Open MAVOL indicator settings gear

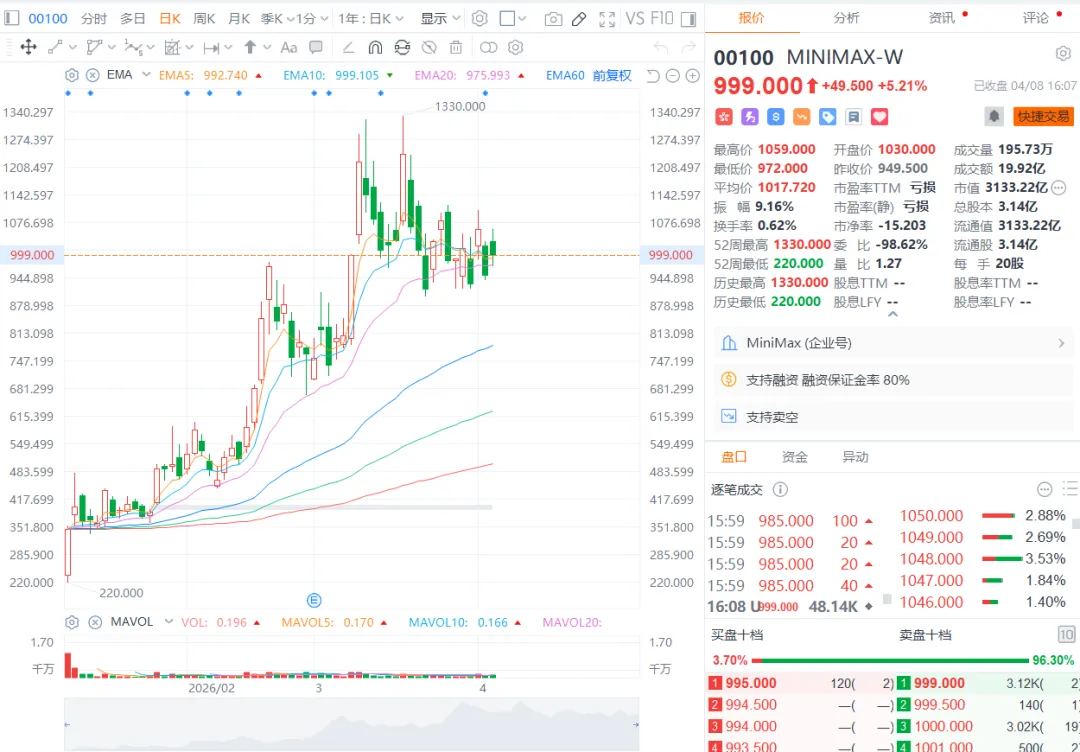(72, 623)
